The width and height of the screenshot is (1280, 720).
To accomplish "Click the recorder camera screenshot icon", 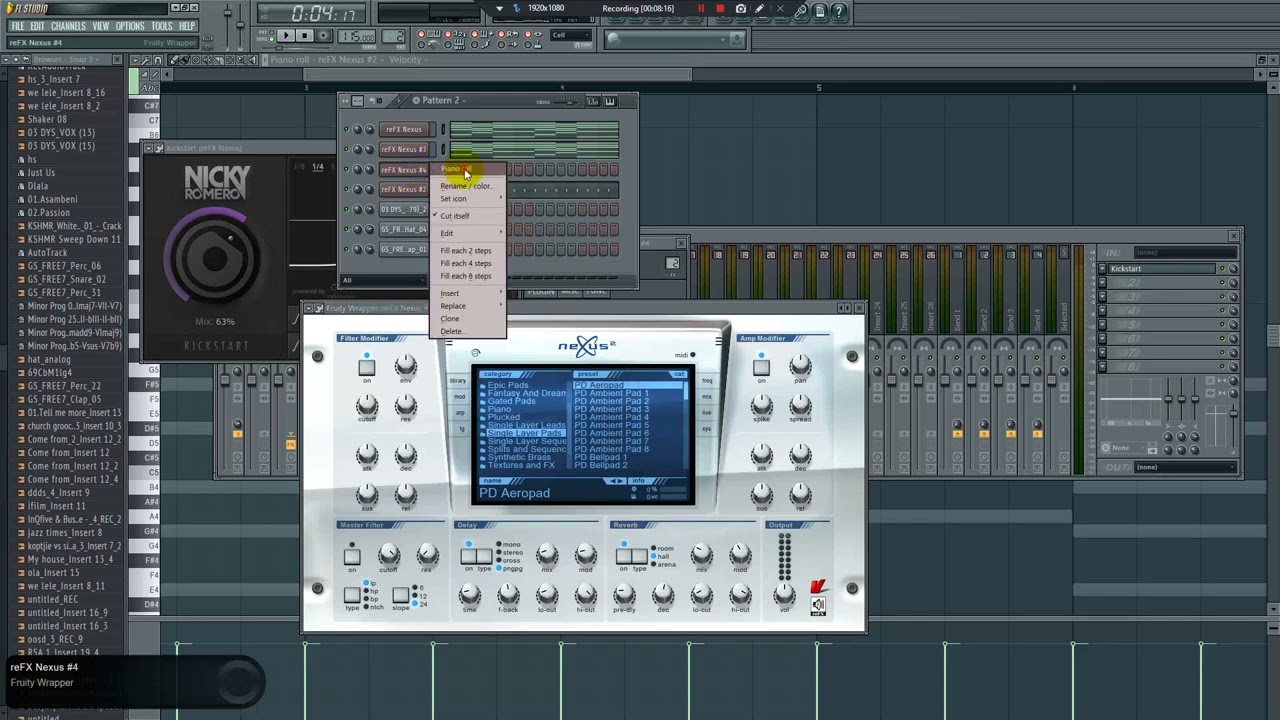I will pos(740,9).
